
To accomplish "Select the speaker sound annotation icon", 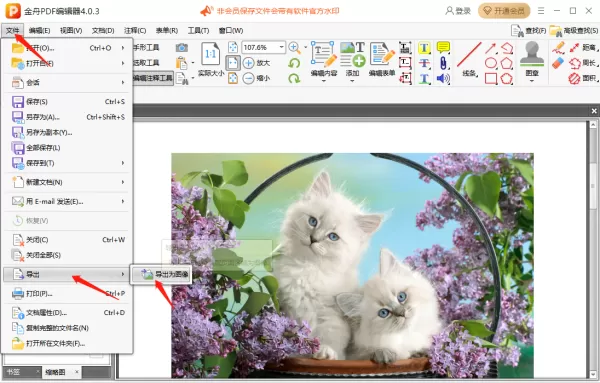I will 443,78.
